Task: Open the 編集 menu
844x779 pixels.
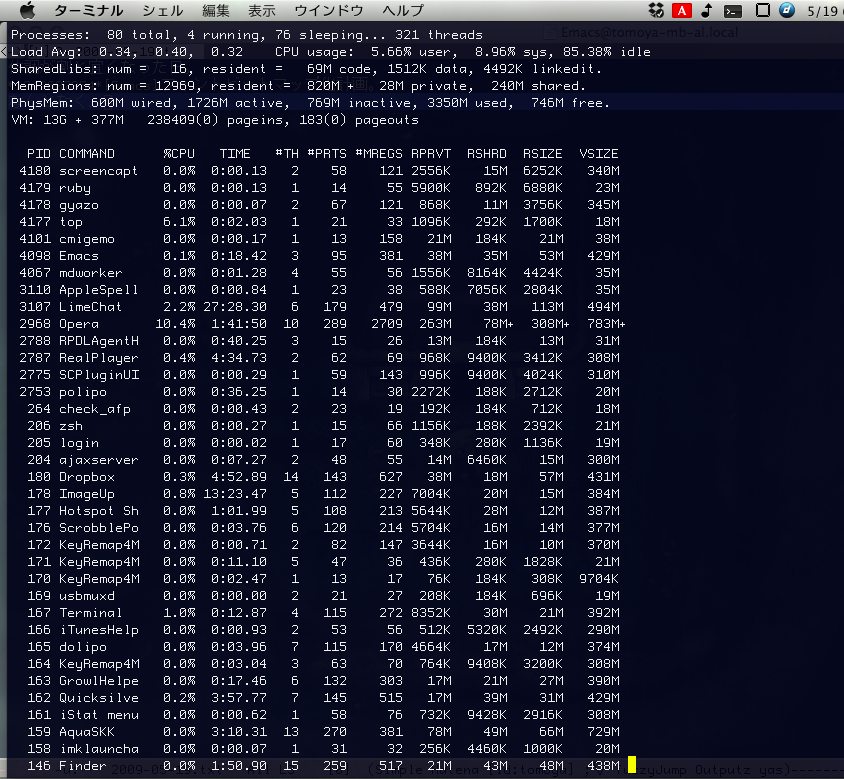Action: (215, 10)
